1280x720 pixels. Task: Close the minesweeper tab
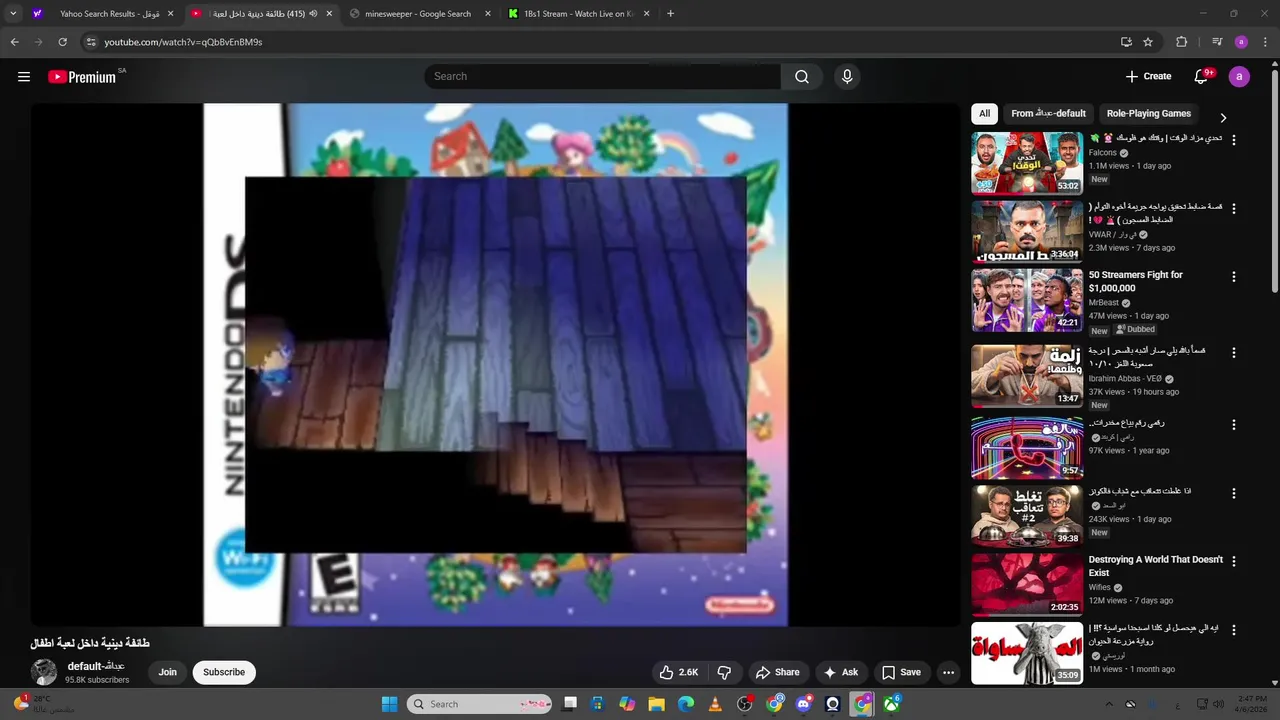click(x=487, y=14)
